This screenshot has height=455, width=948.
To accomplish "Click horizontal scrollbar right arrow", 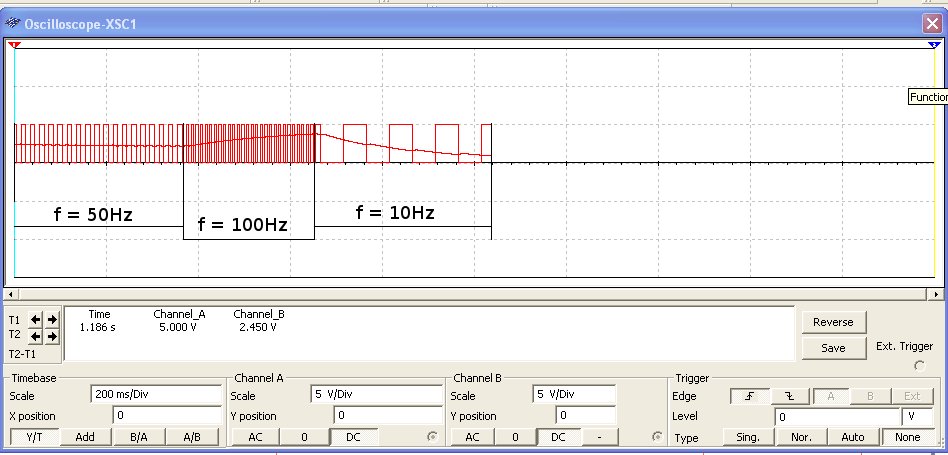I will pos(937,295).
